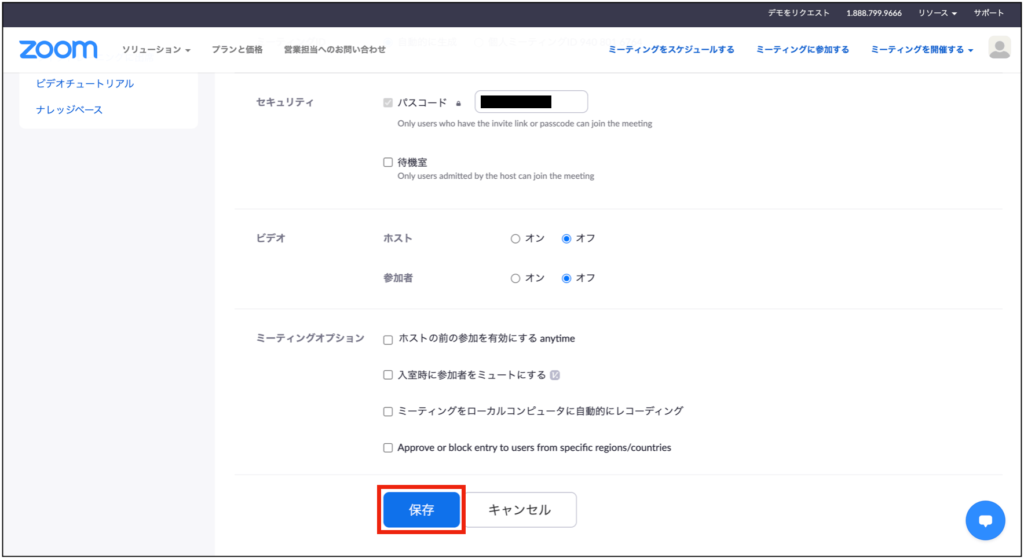The width and height of the screenshot is (1024, 559).
Task: Tick Approve or block entry by regions
Action: click(x=388, y=448)
